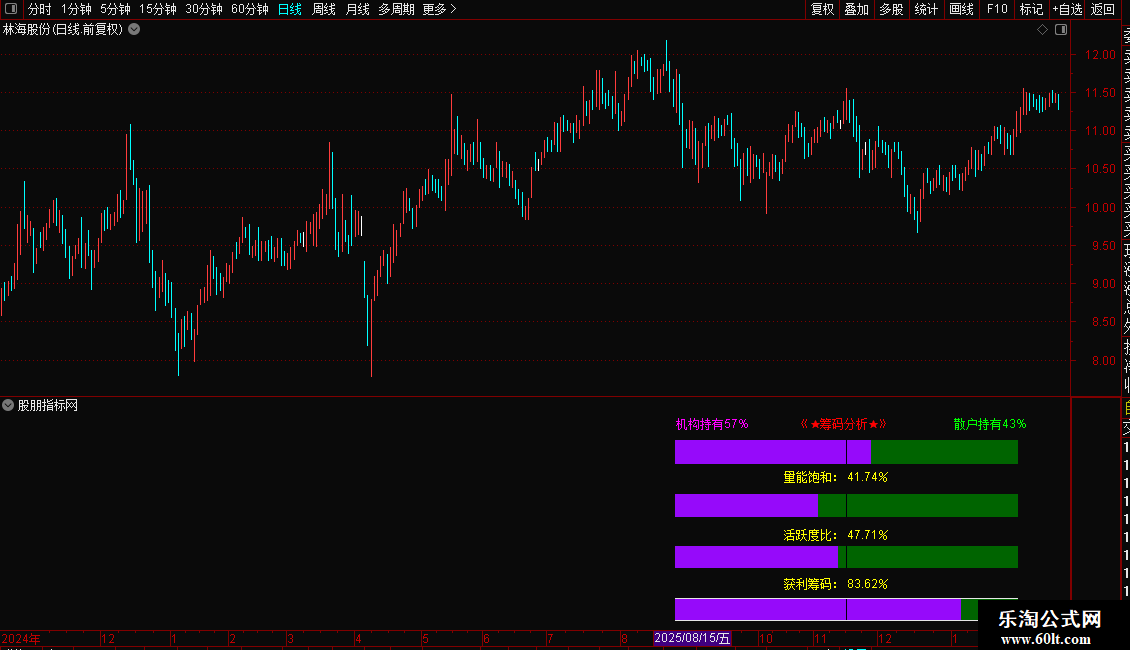The width and height of the screenshot is (1130, 650).
Task: Select the 30分钟 period tab
Action: click(x=204, y=9)
